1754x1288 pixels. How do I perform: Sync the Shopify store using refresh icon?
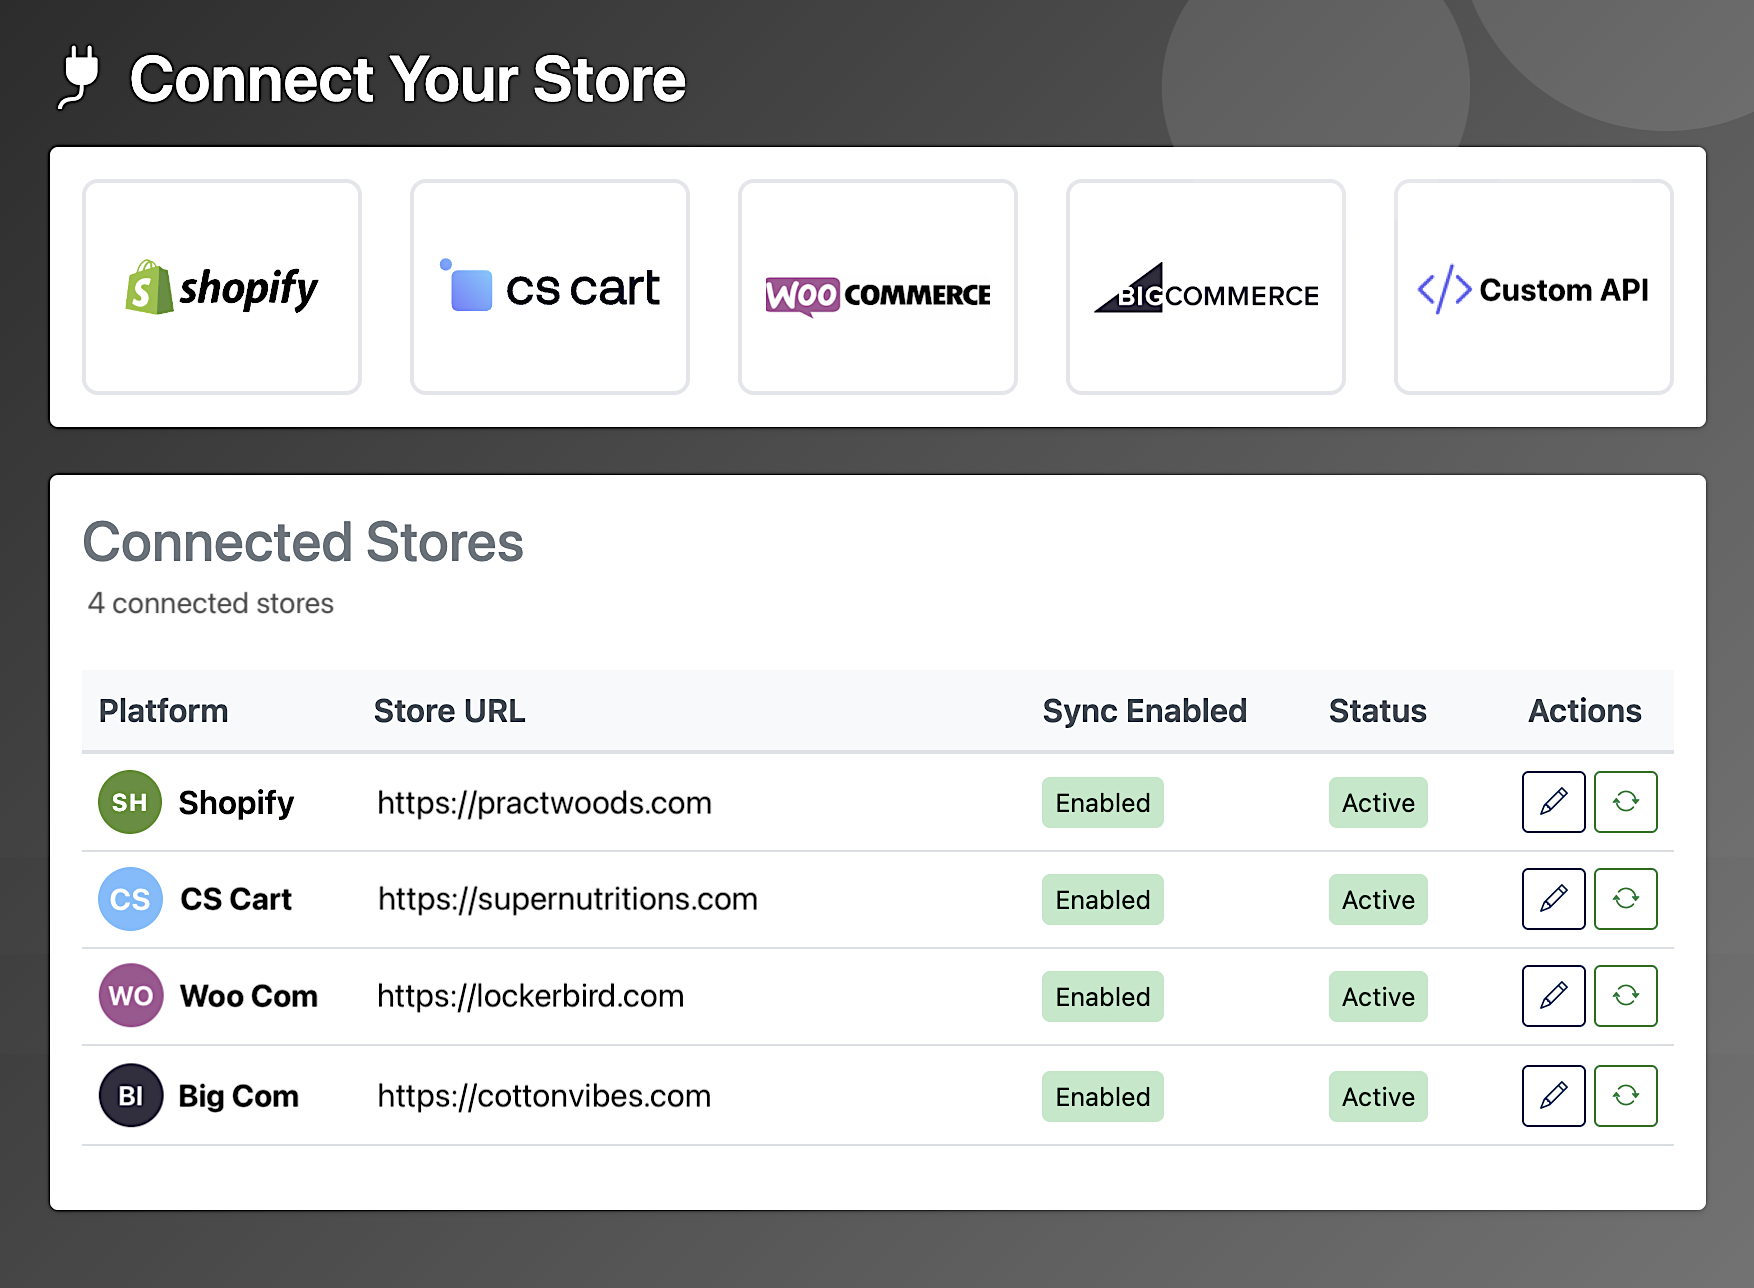1626,802
